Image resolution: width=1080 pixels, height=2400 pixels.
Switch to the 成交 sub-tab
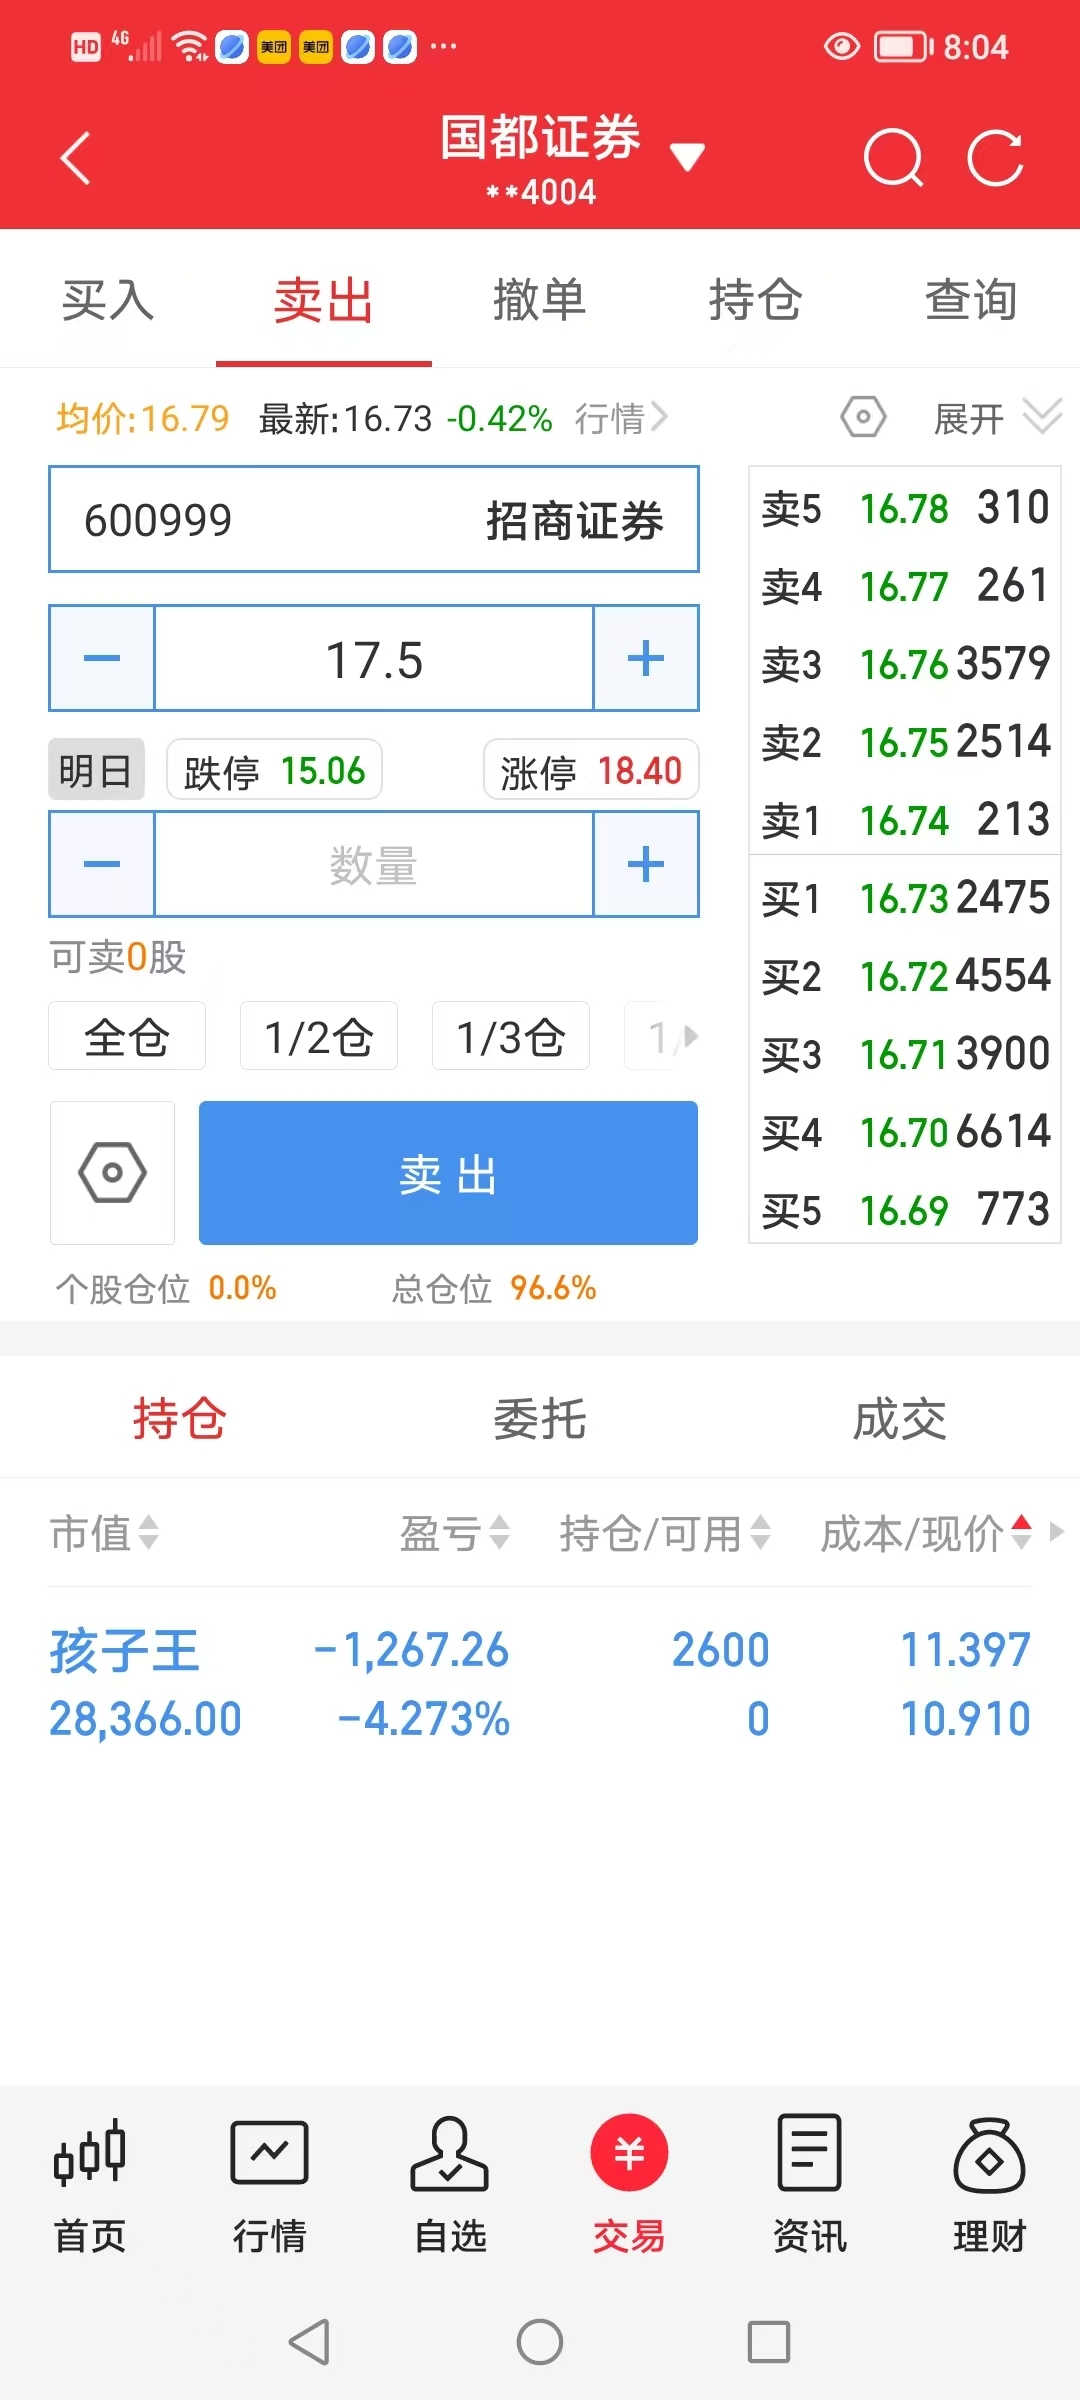click(x=900, y=1418)
